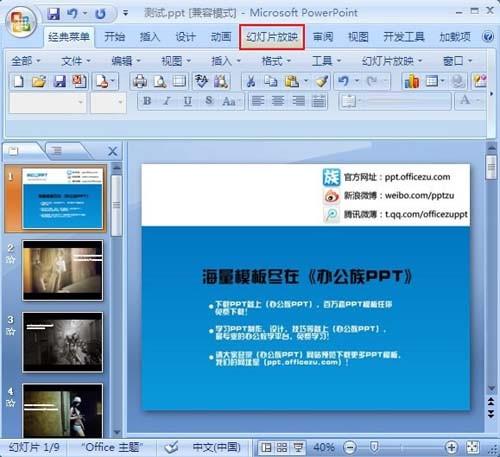Open the round Office button menu
The image size is (500, 457).
pos(21,22)
